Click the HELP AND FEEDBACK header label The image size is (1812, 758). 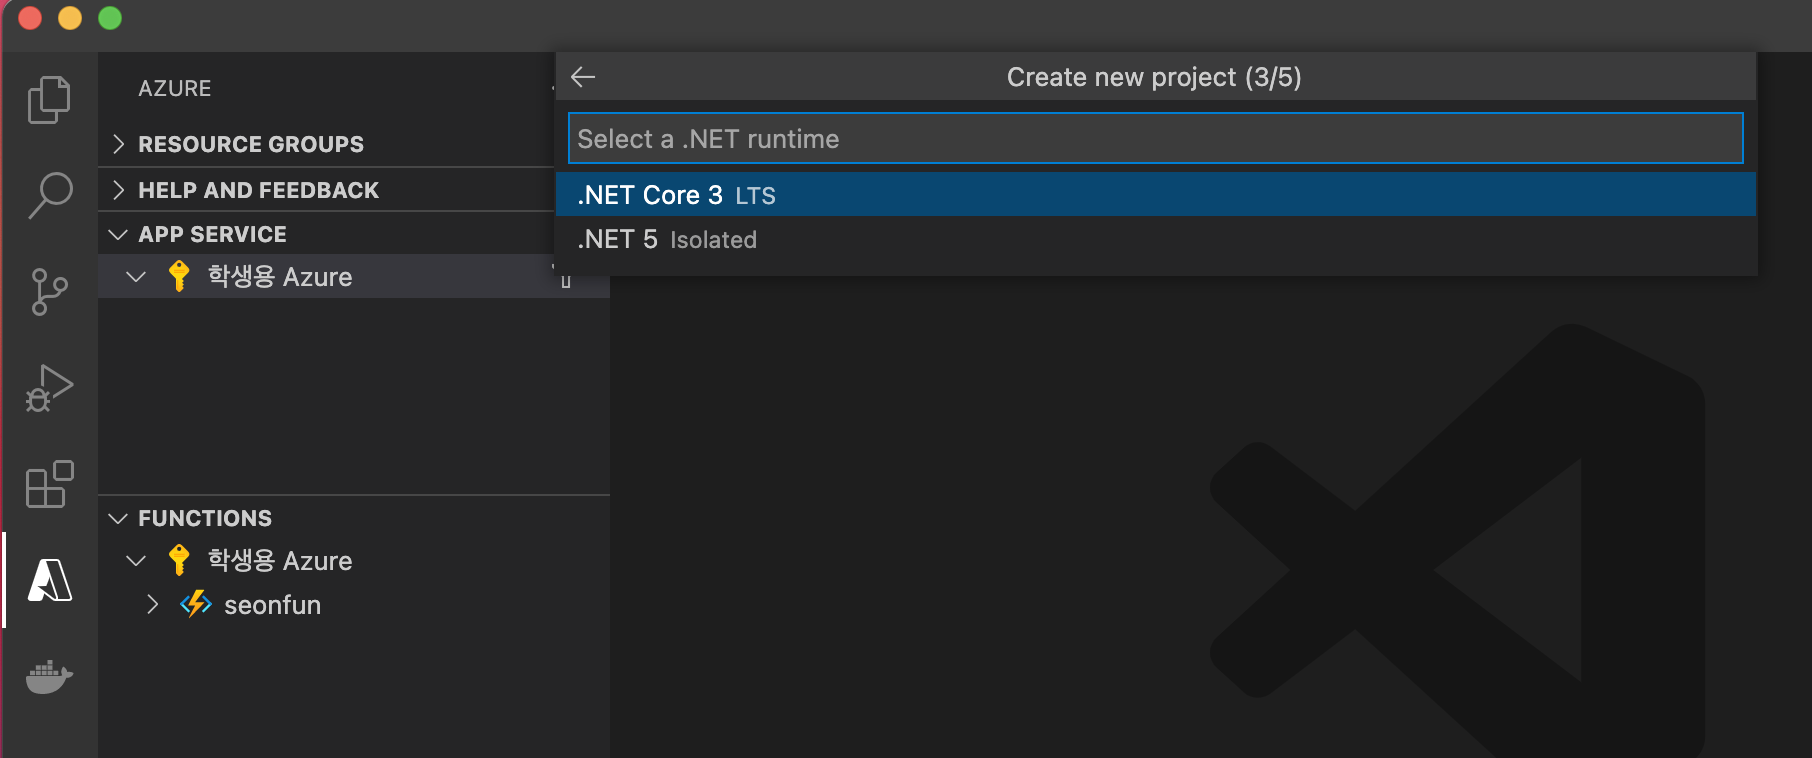point(258,190)
